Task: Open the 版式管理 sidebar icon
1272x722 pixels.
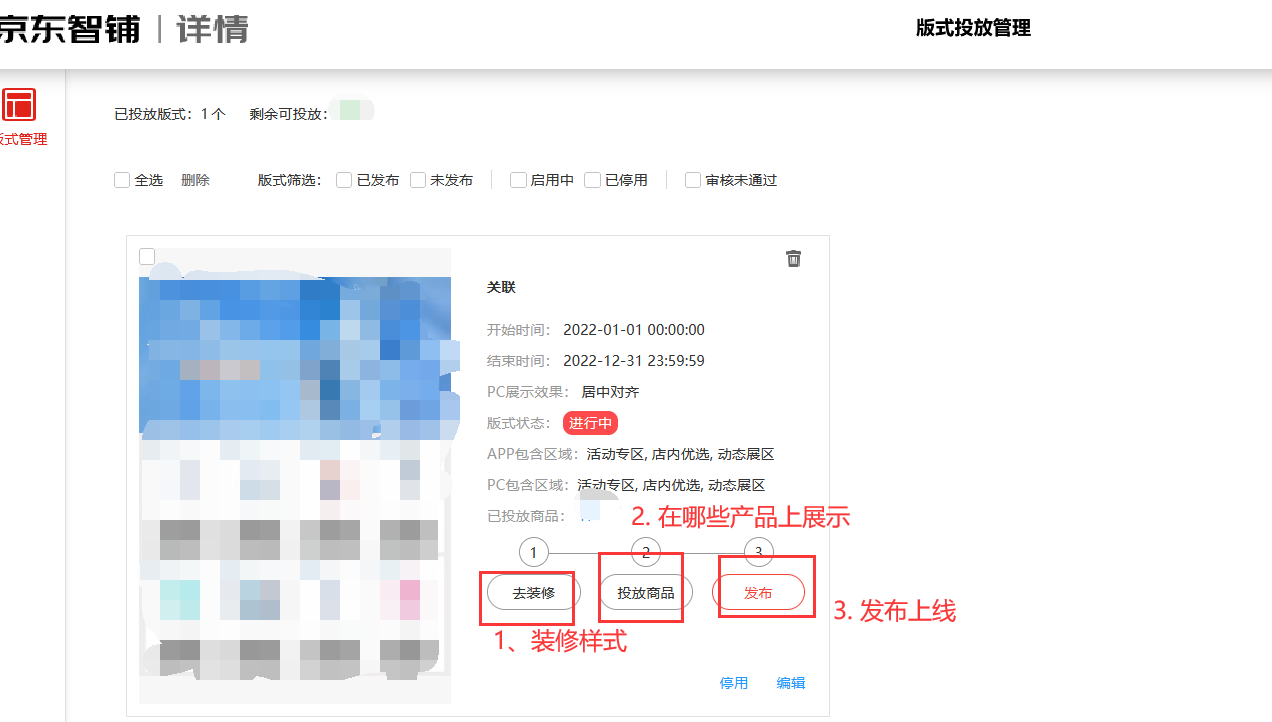Action: click(x=19, y=104)
